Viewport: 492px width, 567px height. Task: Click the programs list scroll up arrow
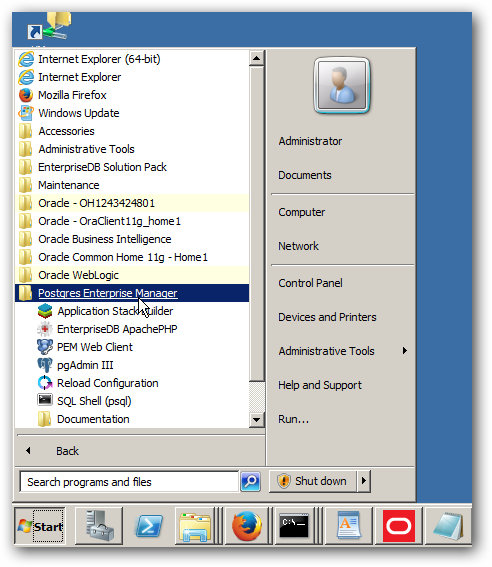pyautogui.click(x=256, y=58)
